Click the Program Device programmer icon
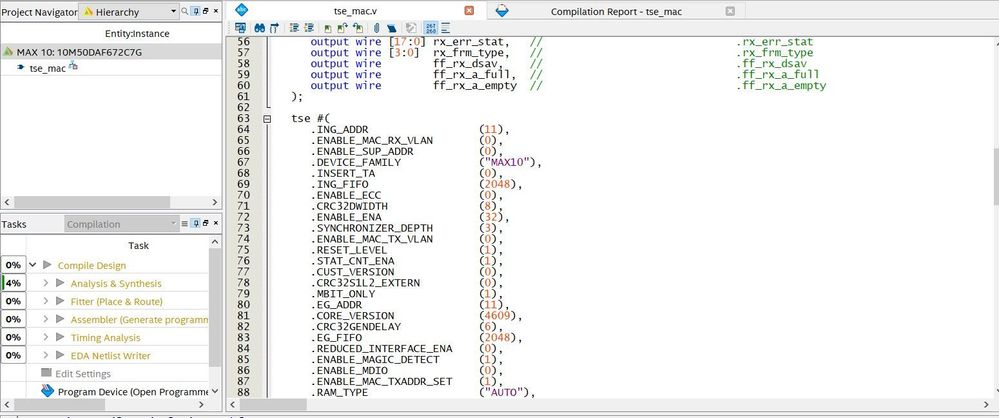The image size is (999, 418). [x=48, y=392]
